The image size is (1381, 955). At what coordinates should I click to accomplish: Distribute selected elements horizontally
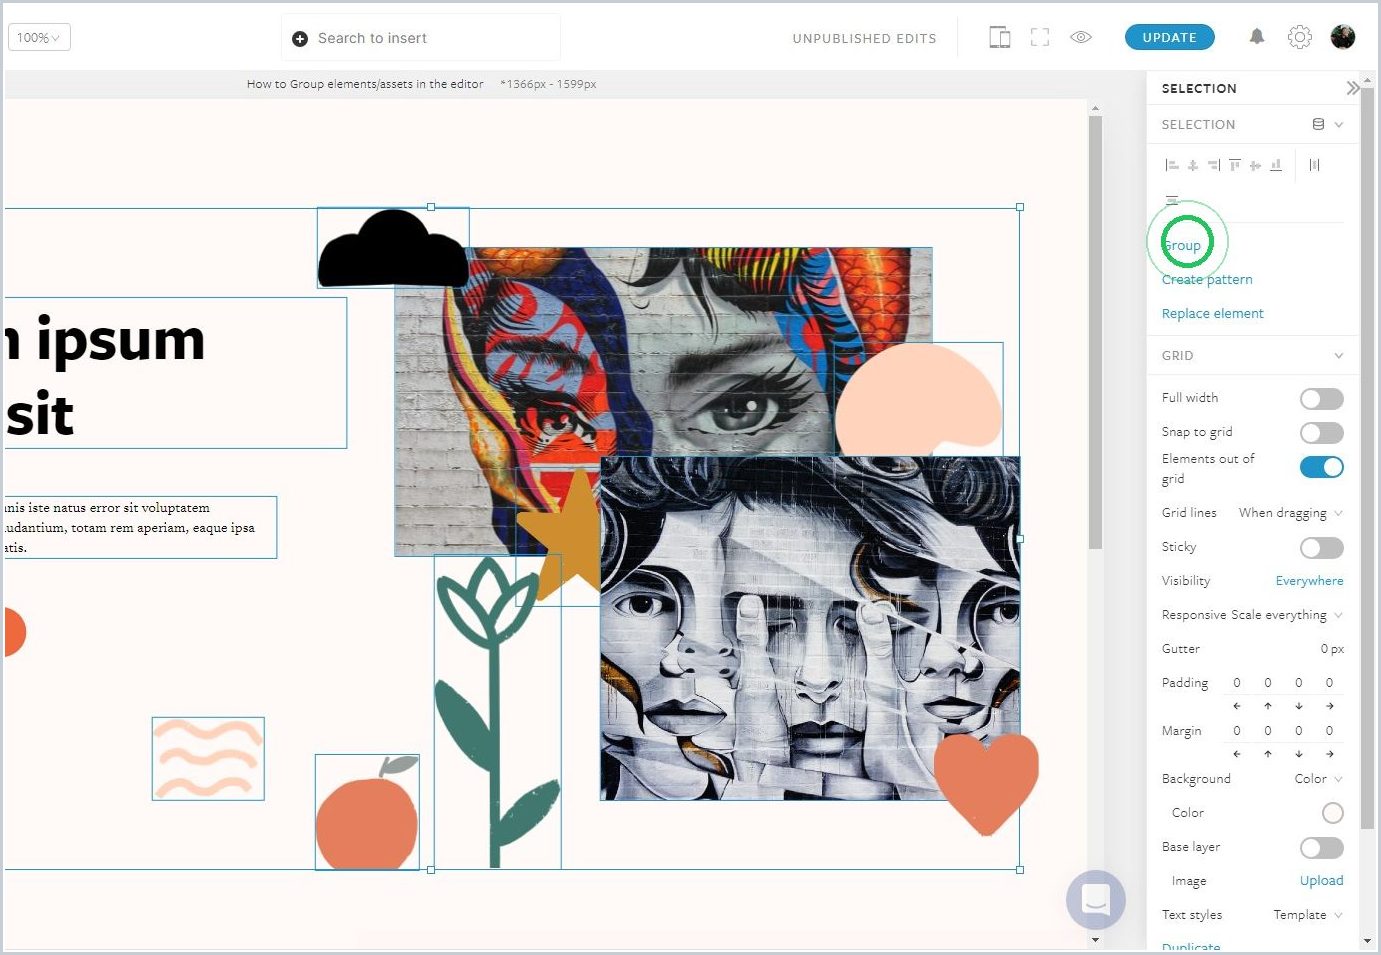1314,165
